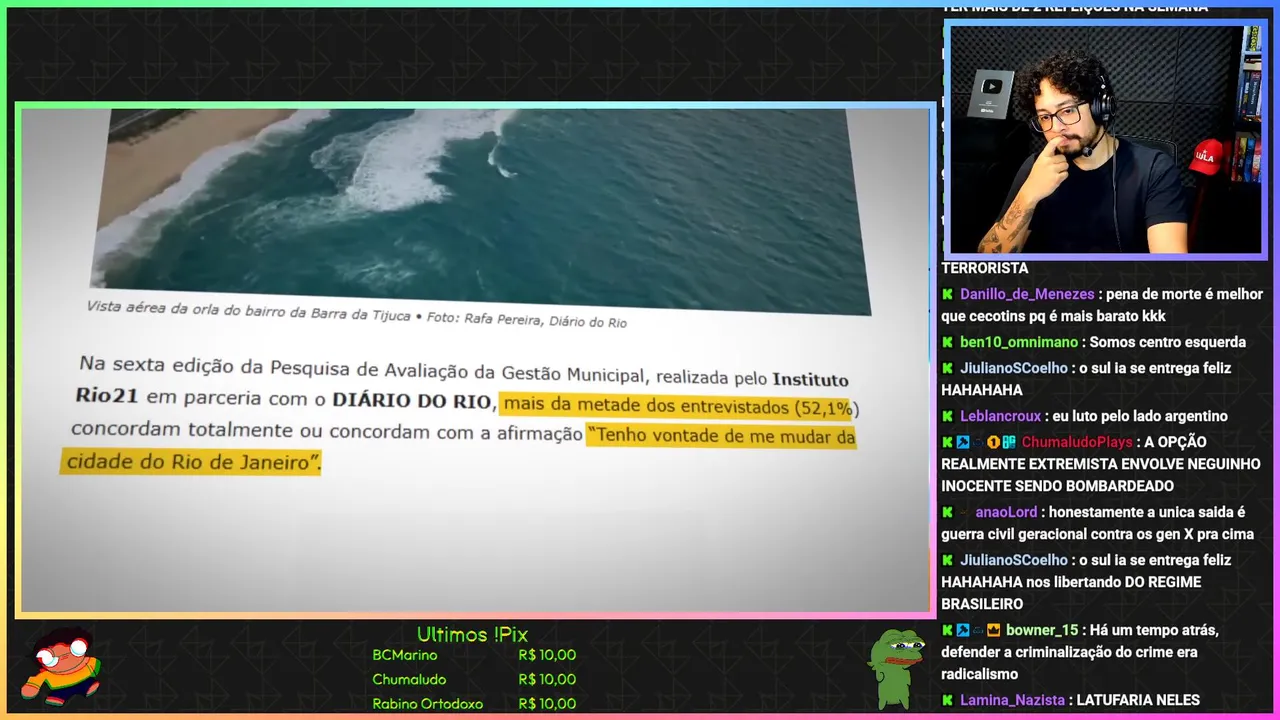
Task: Click 'eu luto pelo lado argentino' message
Action: click(x=1140, y=416)
